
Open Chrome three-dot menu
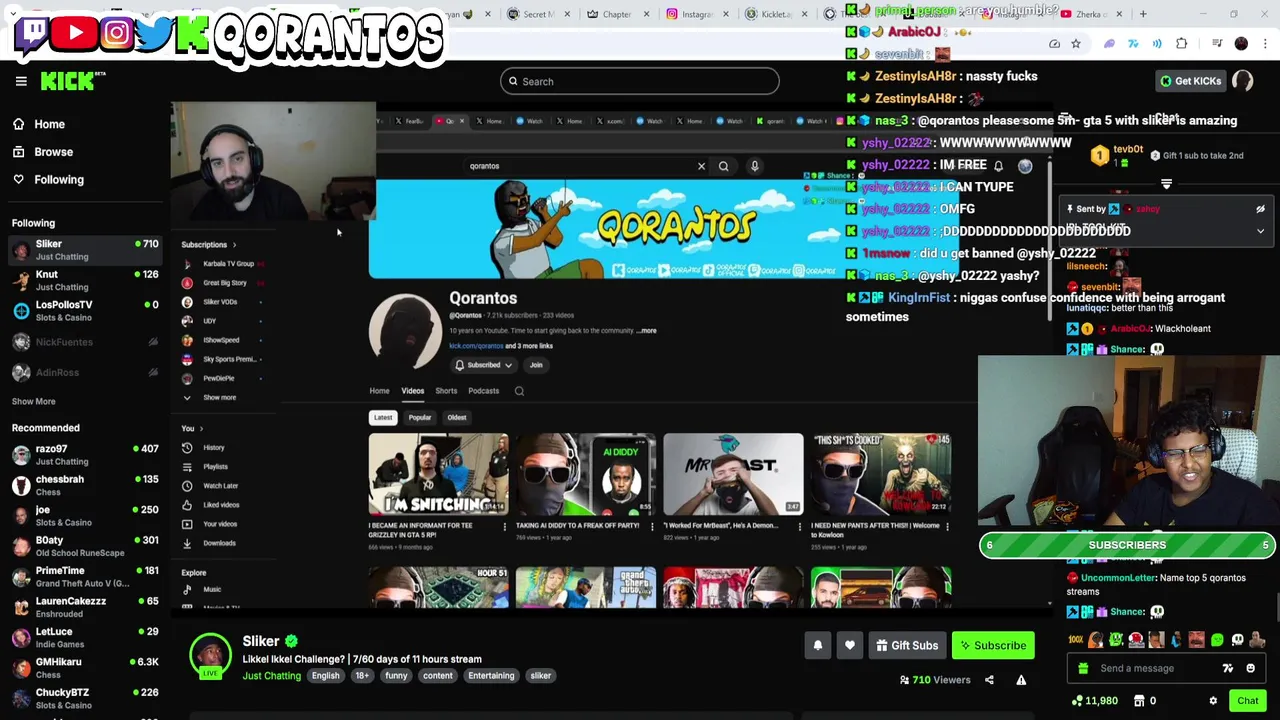pyautogui.click(x=1265, y=44)
